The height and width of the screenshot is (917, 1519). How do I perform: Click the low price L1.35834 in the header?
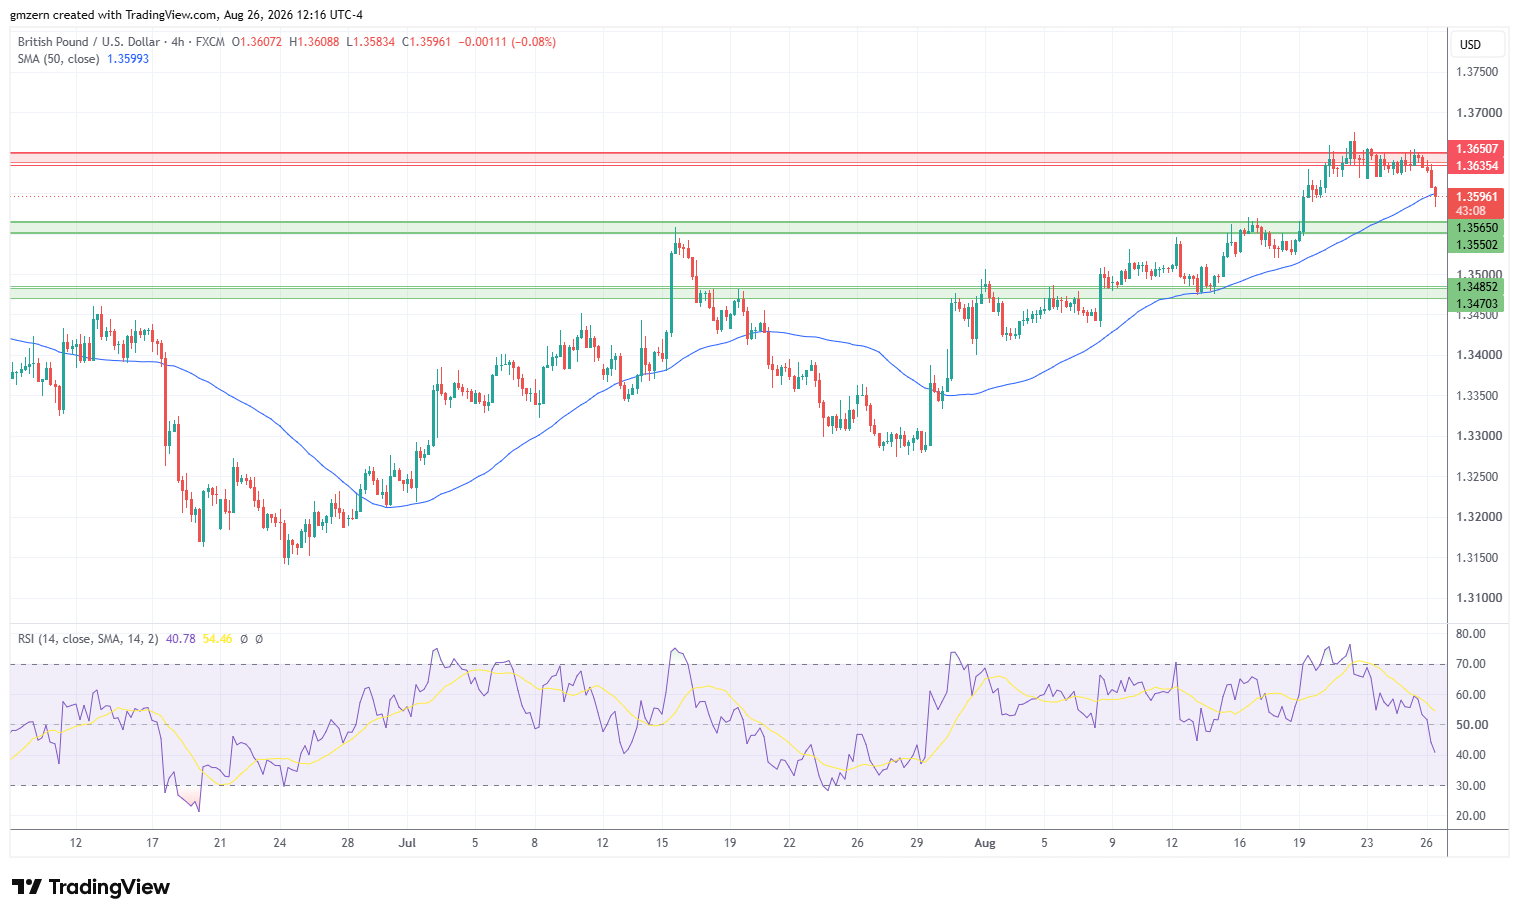371,42
